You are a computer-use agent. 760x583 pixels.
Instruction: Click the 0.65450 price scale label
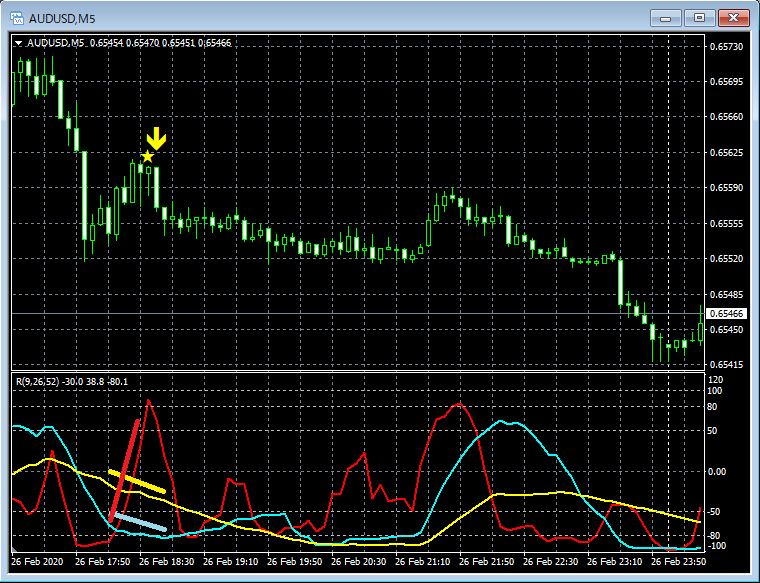[x=726, y=330]
